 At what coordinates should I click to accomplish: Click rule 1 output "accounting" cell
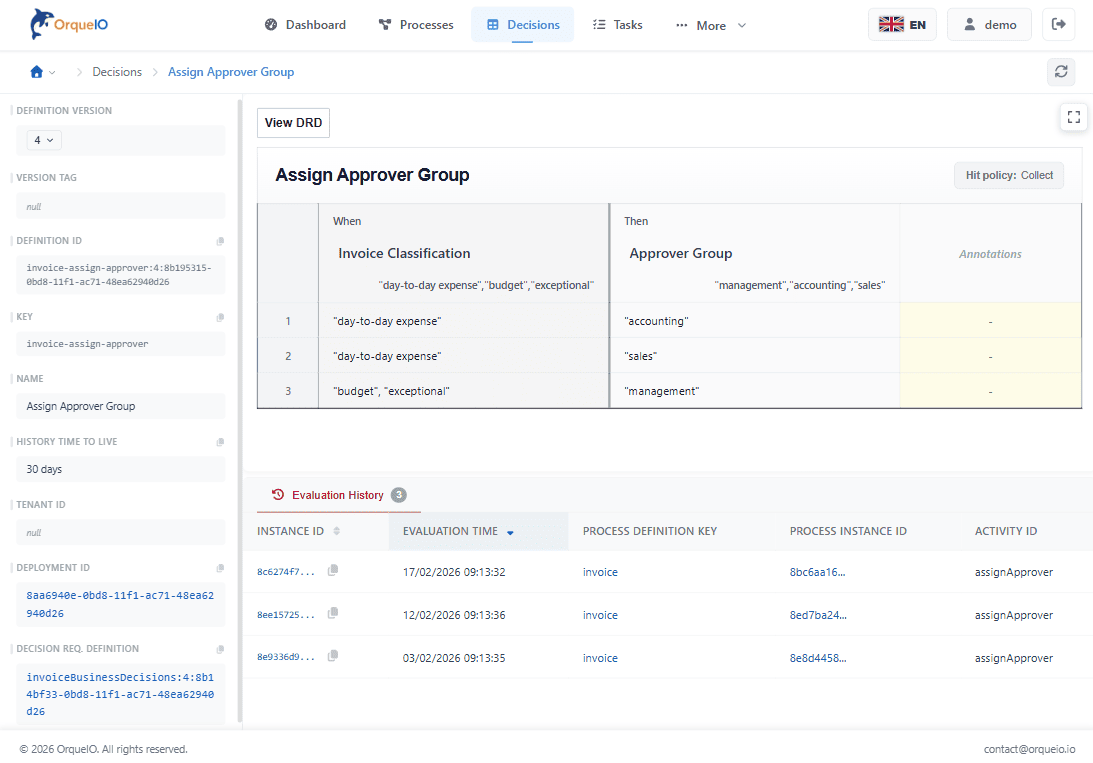pos(755,321)
